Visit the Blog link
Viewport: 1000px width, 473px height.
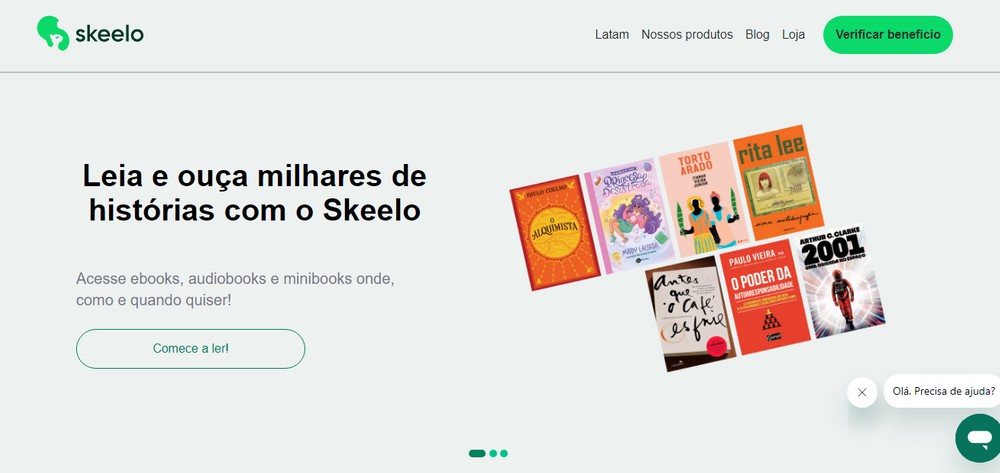point(757,34)
